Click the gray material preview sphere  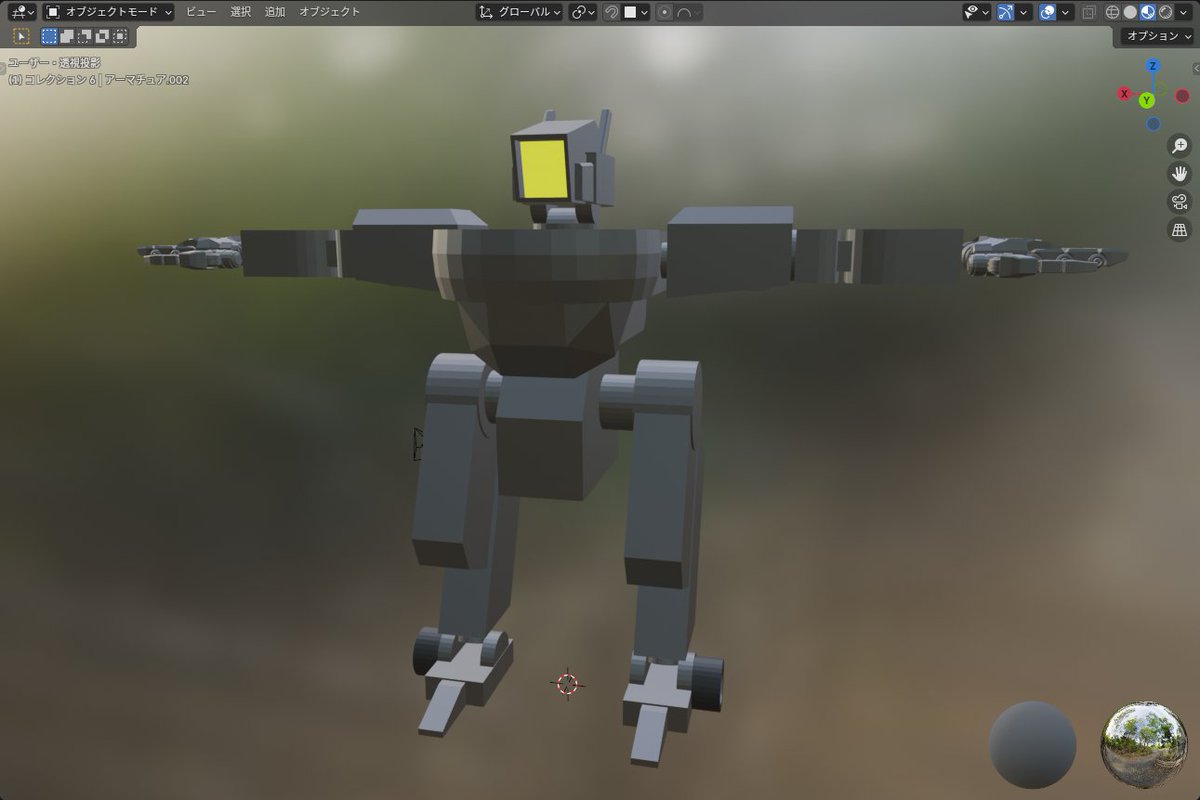click(x=1033, y=745)
